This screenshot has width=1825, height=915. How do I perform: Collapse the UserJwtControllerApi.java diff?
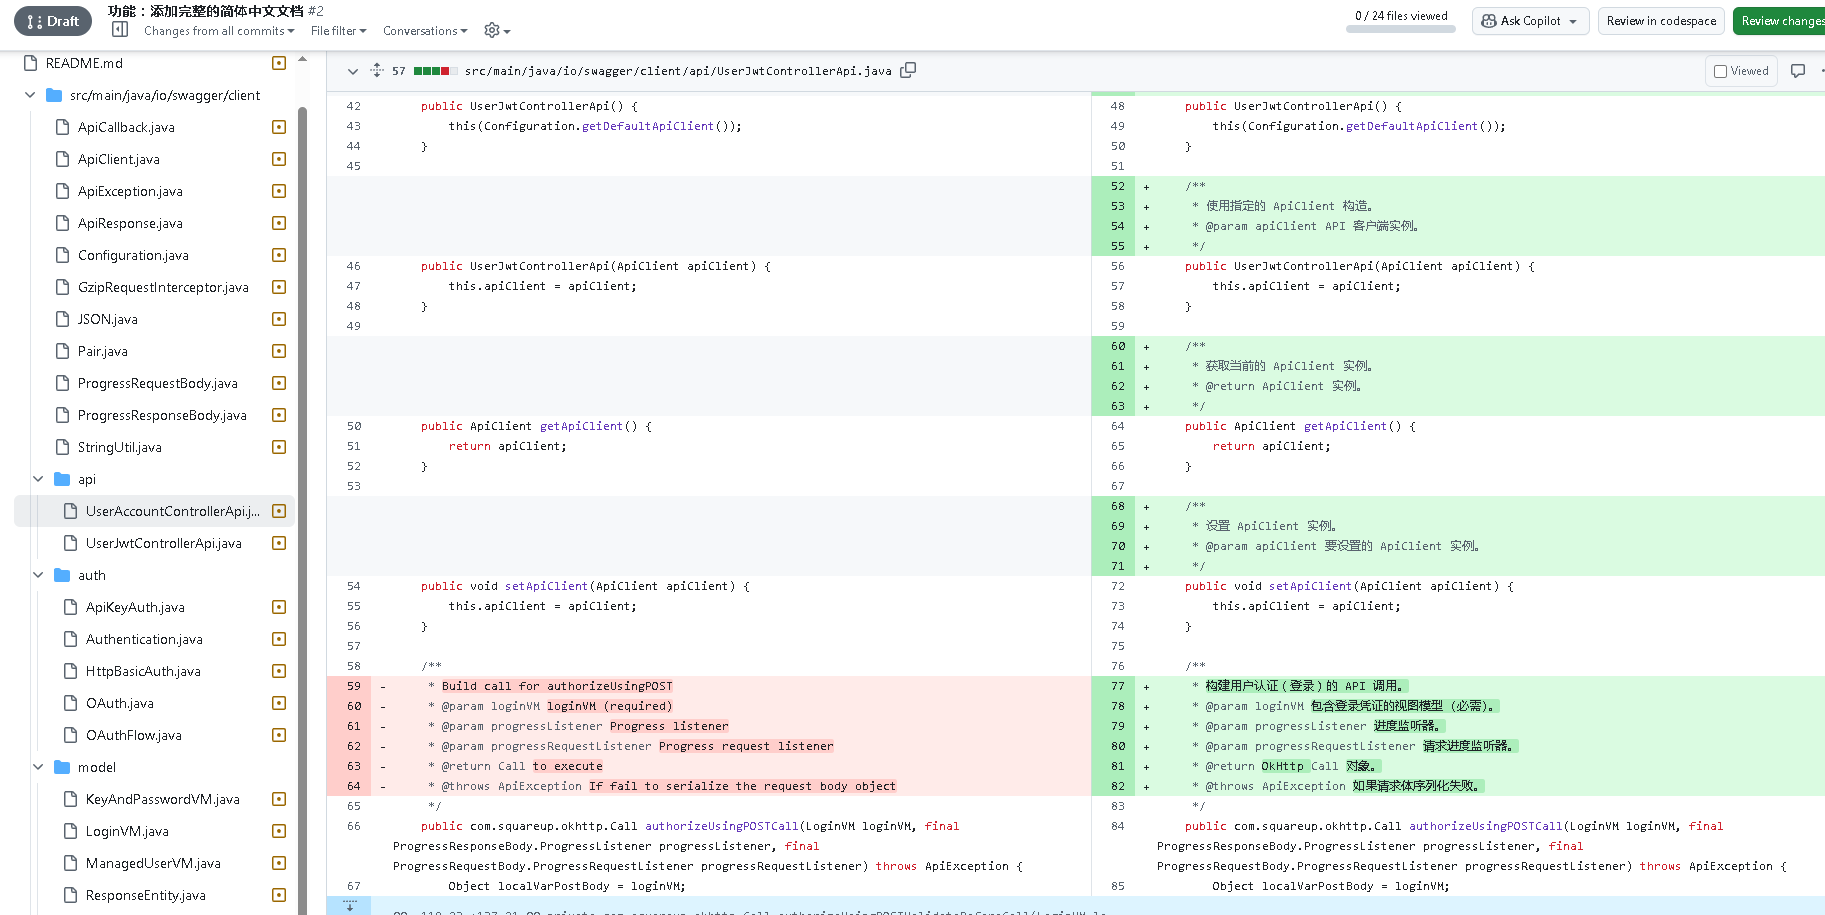(353, 71)
